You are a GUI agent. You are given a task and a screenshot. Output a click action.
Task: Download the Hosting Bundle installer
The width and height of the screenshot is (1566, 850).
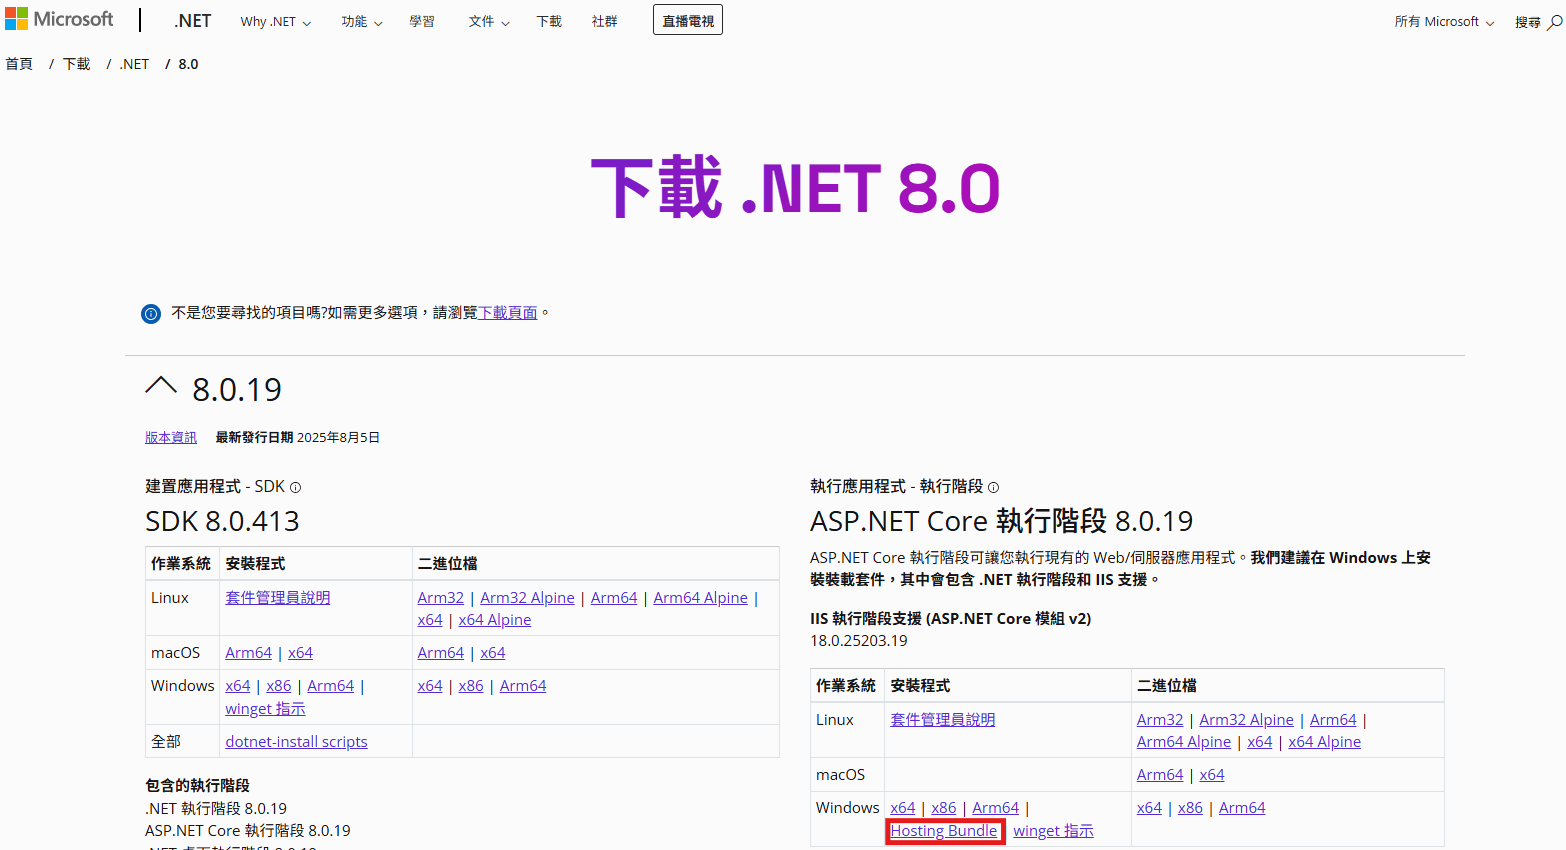[944, 831]
